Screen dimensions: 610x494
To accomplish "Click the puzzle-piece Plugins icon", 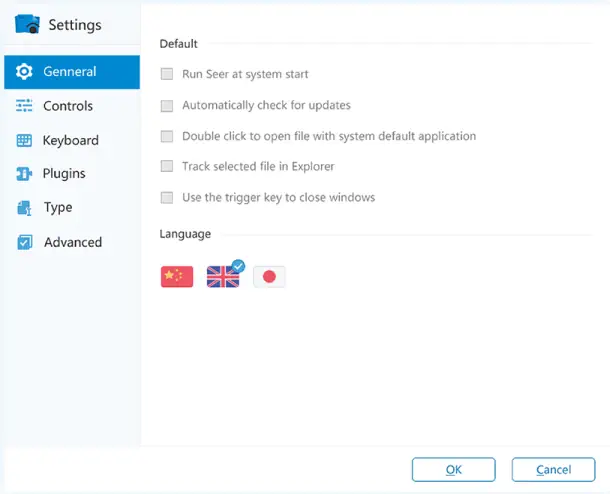I will [x=24, y=173].
